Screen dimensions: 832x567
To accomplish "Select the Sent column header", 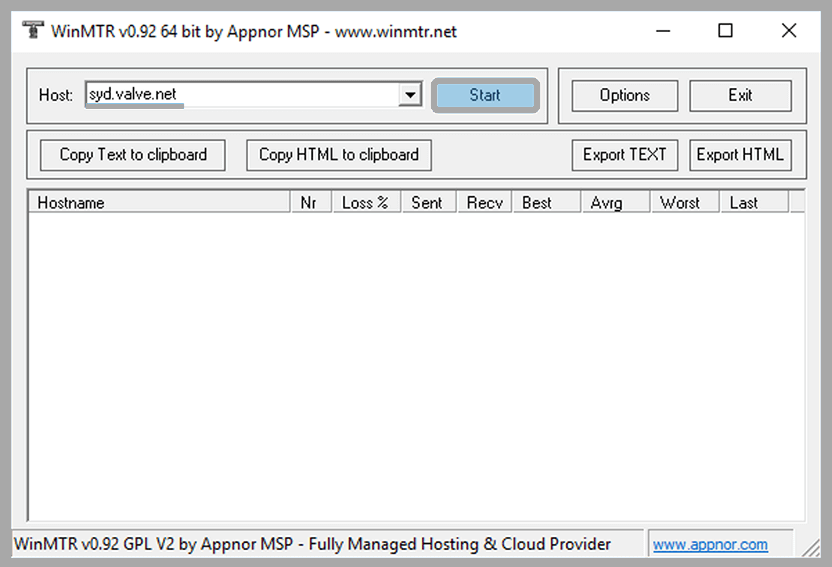I will coord(427,203).
